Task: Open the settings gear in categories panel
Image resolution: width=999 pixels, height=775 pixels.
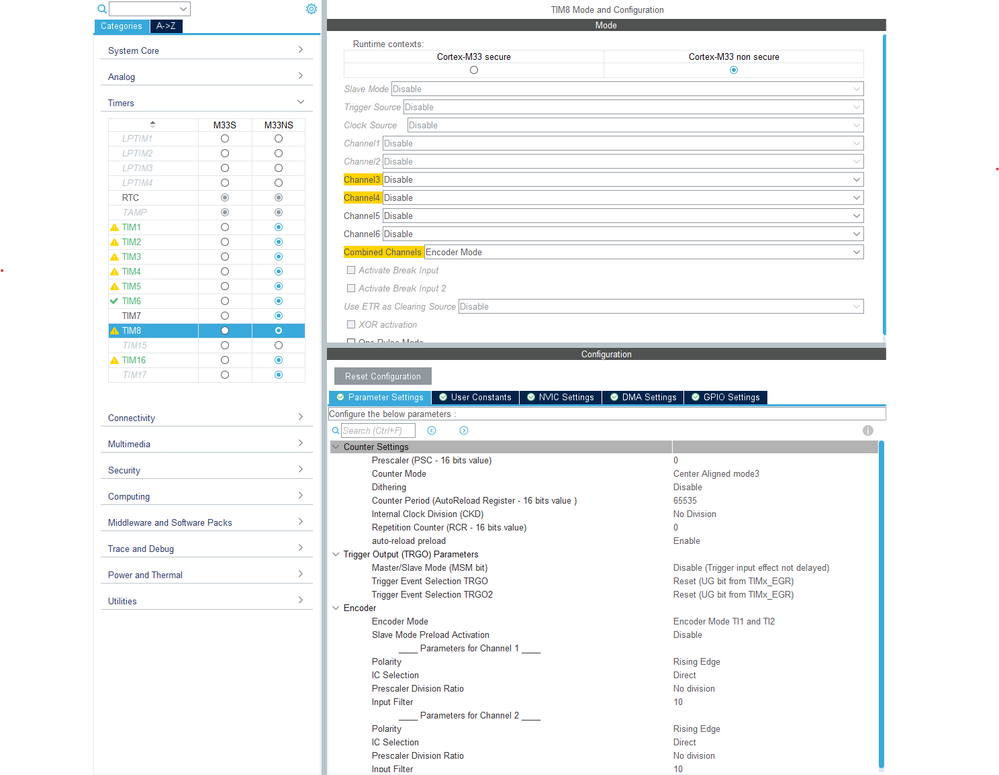Action: [x=311, y=9]
